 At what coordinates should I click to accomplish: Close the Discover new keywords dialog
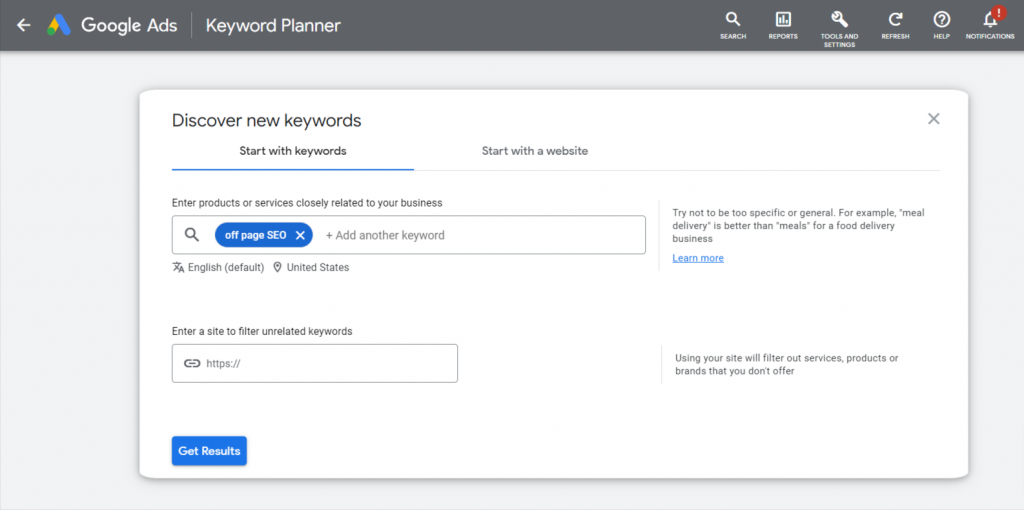(x=934, y=119)
